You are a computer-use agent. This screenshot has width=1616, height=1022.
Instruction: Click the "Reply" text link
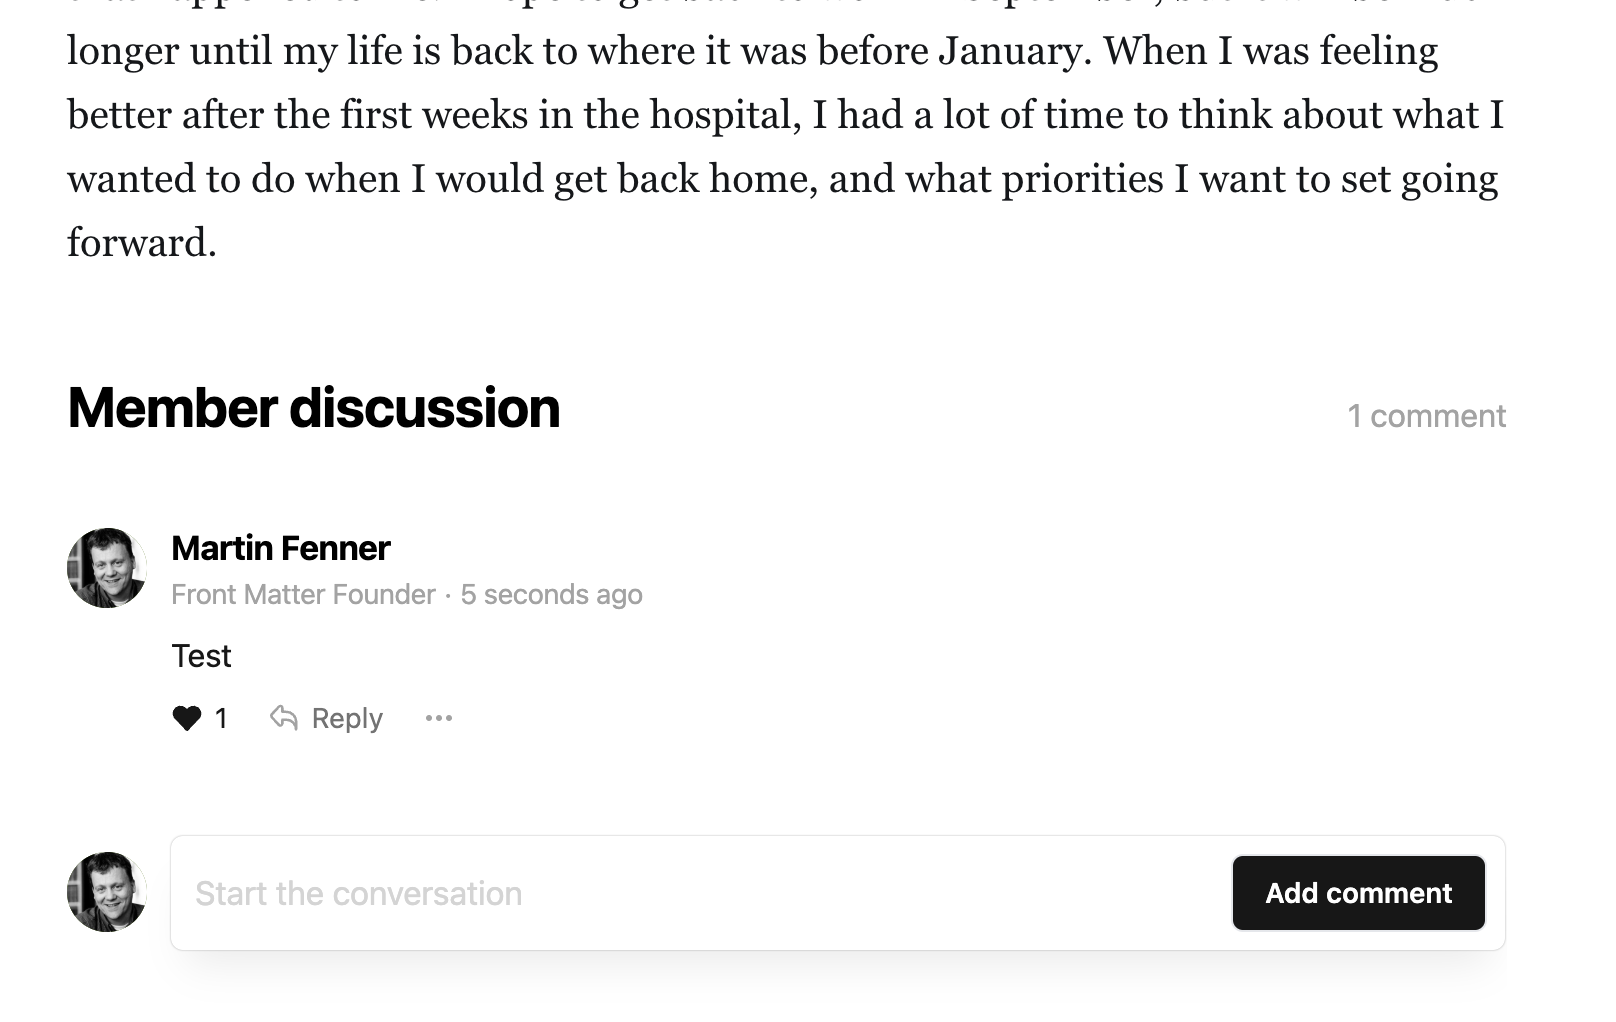pos(347,718)
